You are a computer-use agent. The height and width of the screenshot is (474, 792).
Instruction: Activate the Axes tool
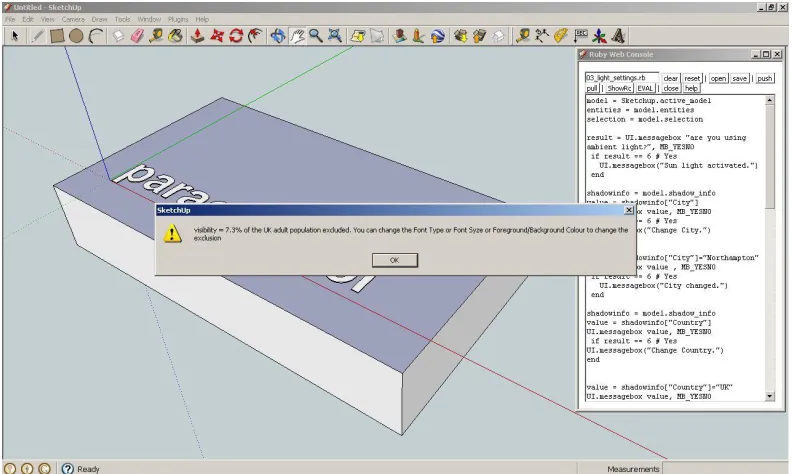click(600, 36)
